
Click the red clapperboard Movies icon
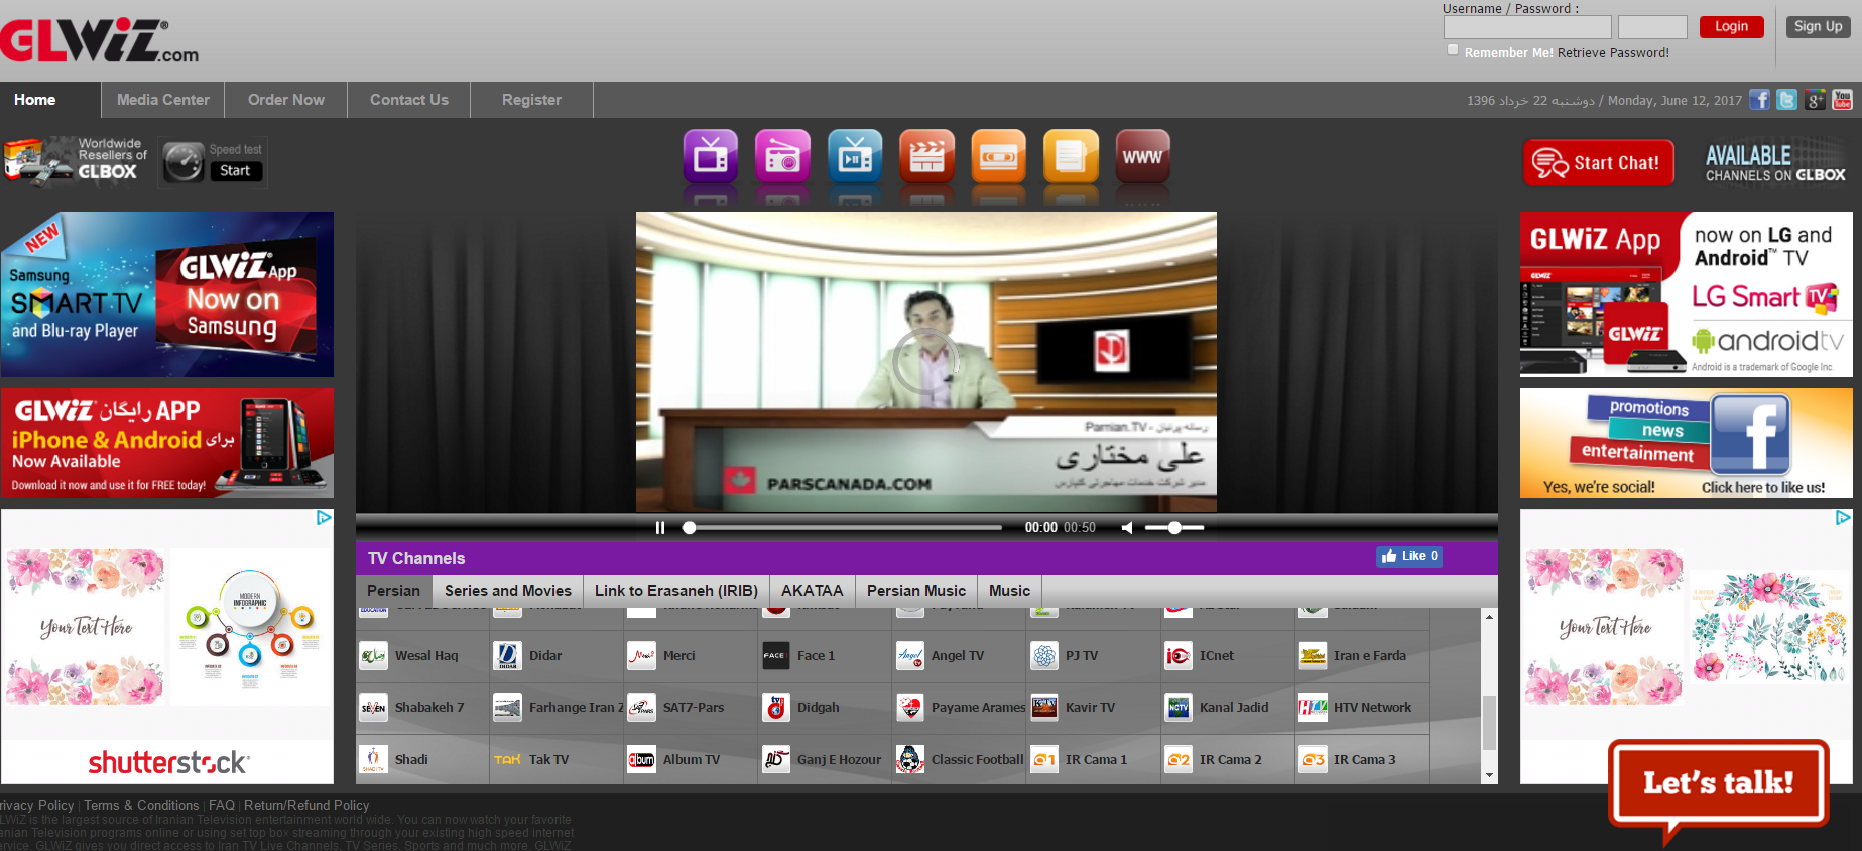[x=926, y=156]
